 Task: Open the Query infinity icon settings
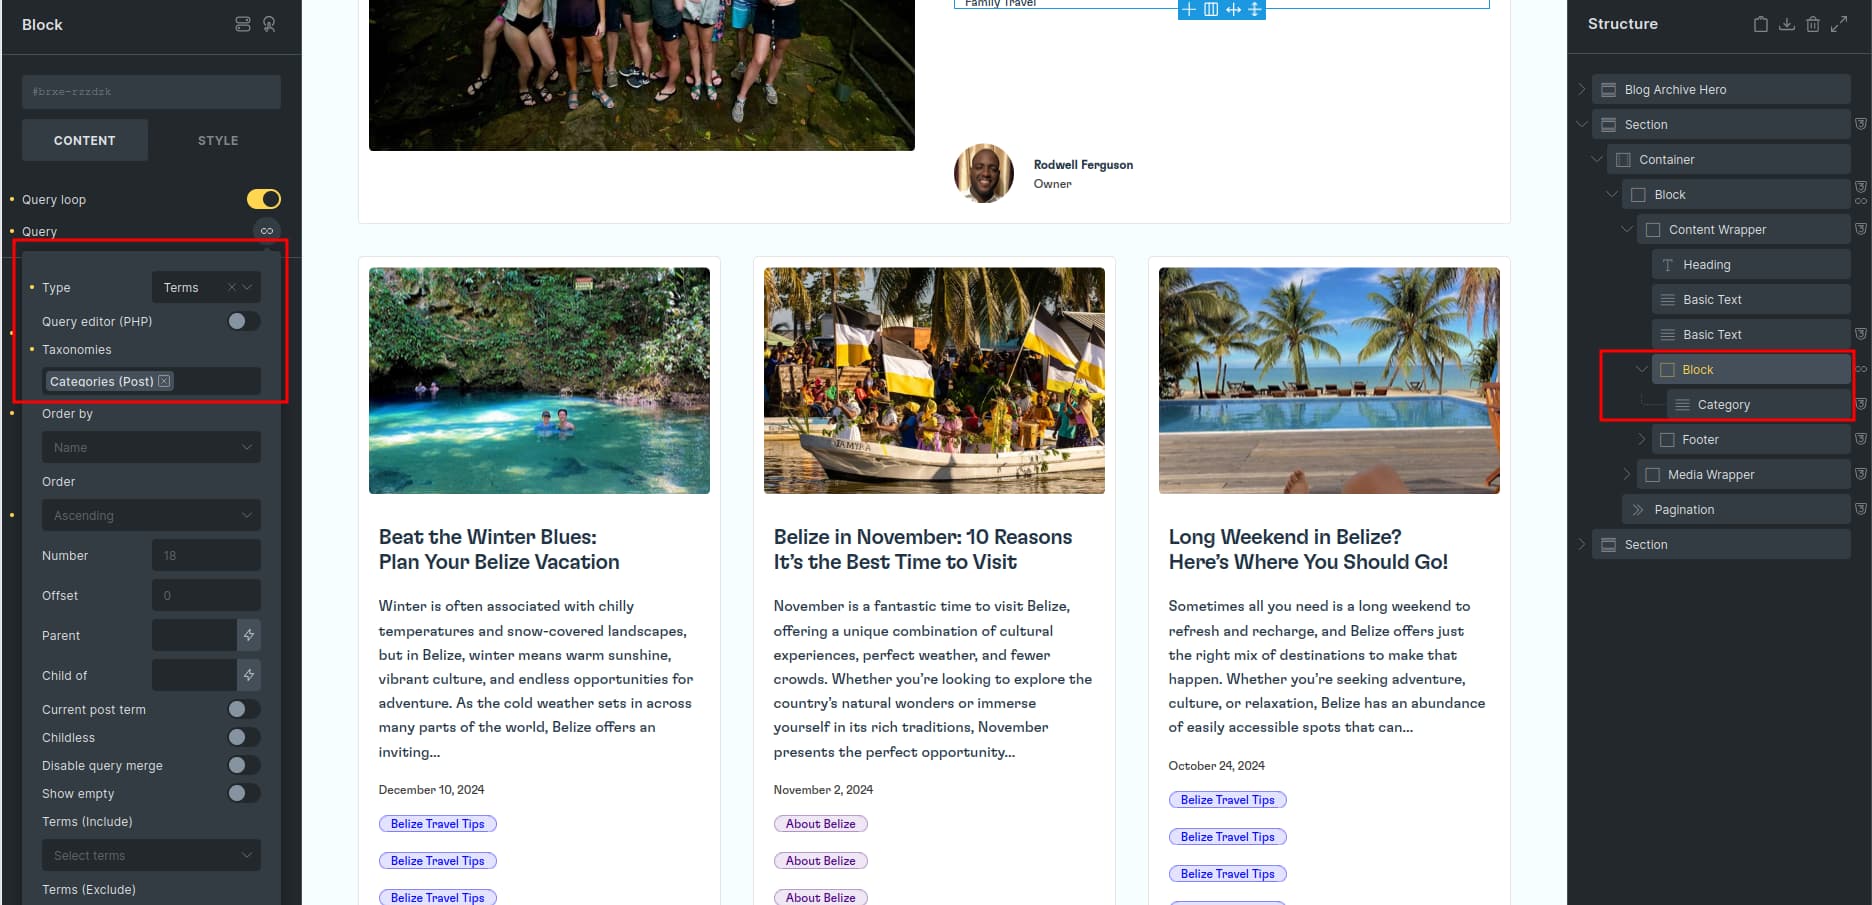tap(266, 231)
